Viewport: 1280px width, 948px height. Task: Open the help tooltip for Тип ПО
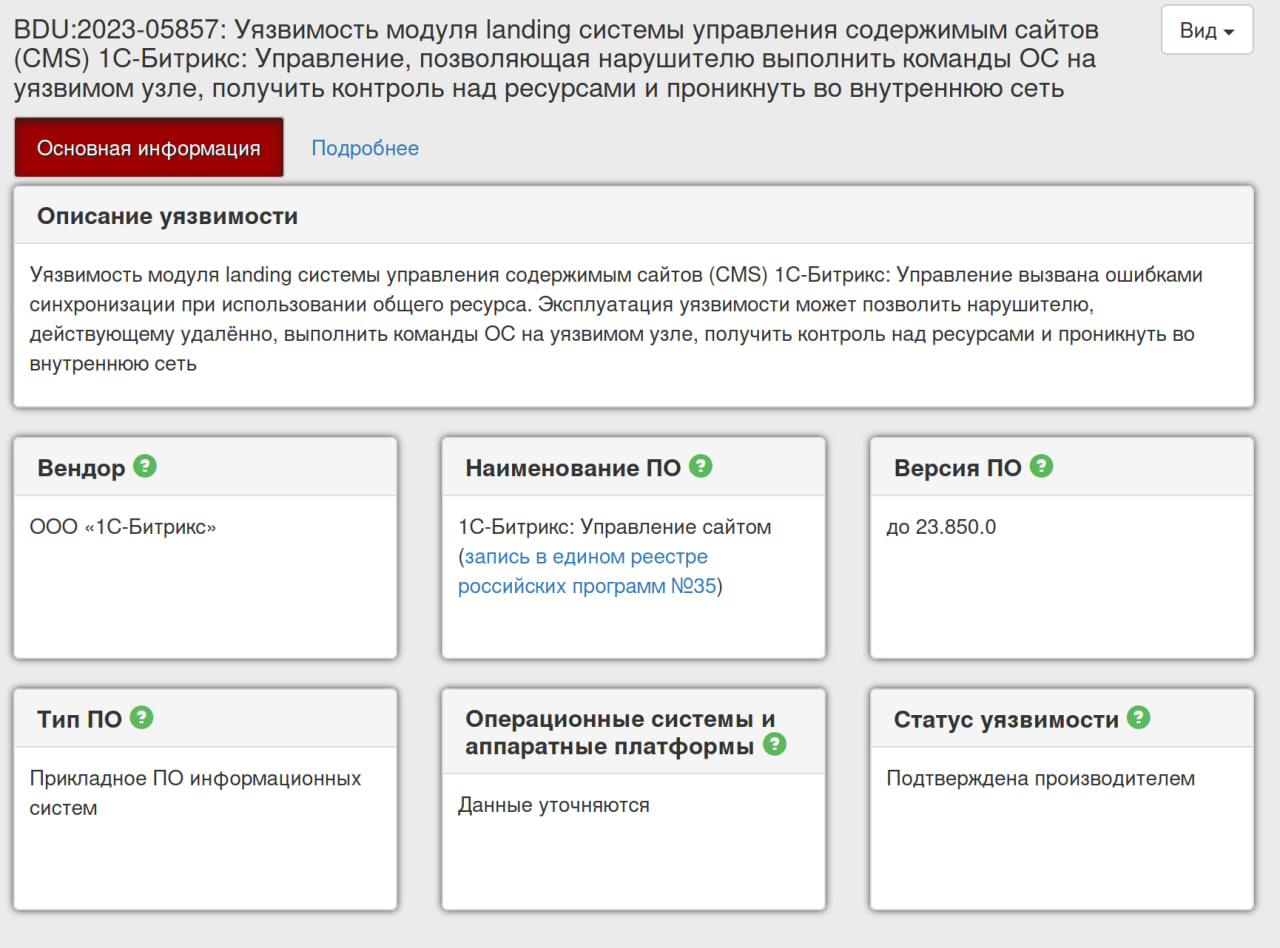tap(142, 717)
